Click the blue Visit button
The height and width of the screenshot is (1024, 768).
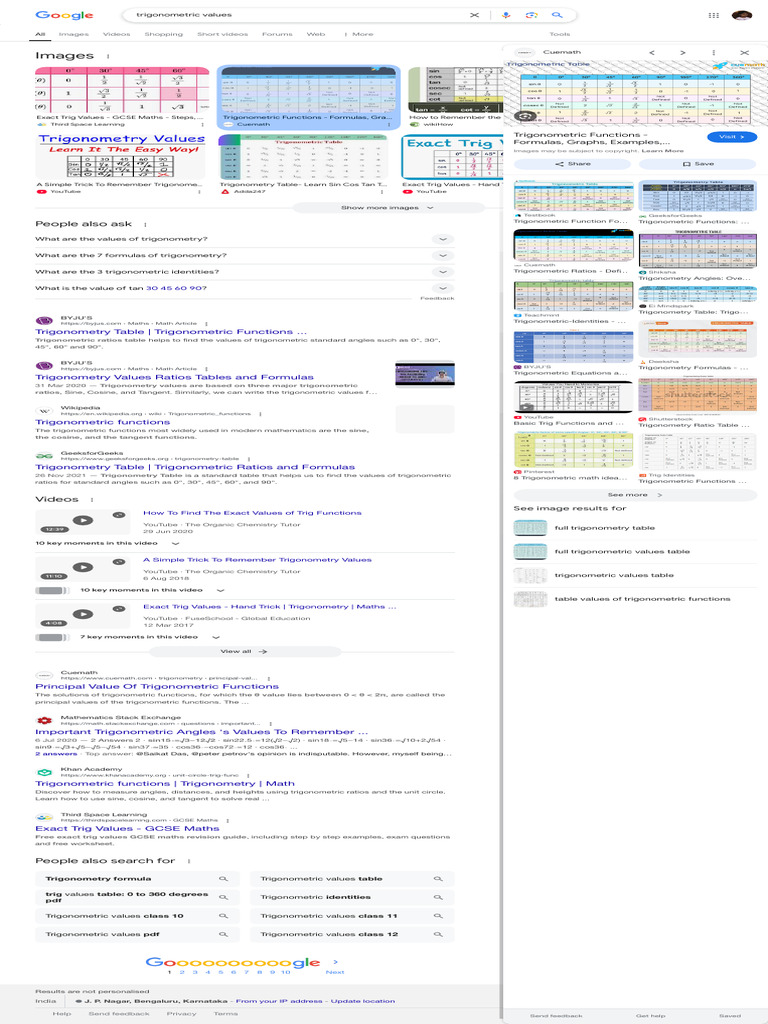click(x=732, y=137)
